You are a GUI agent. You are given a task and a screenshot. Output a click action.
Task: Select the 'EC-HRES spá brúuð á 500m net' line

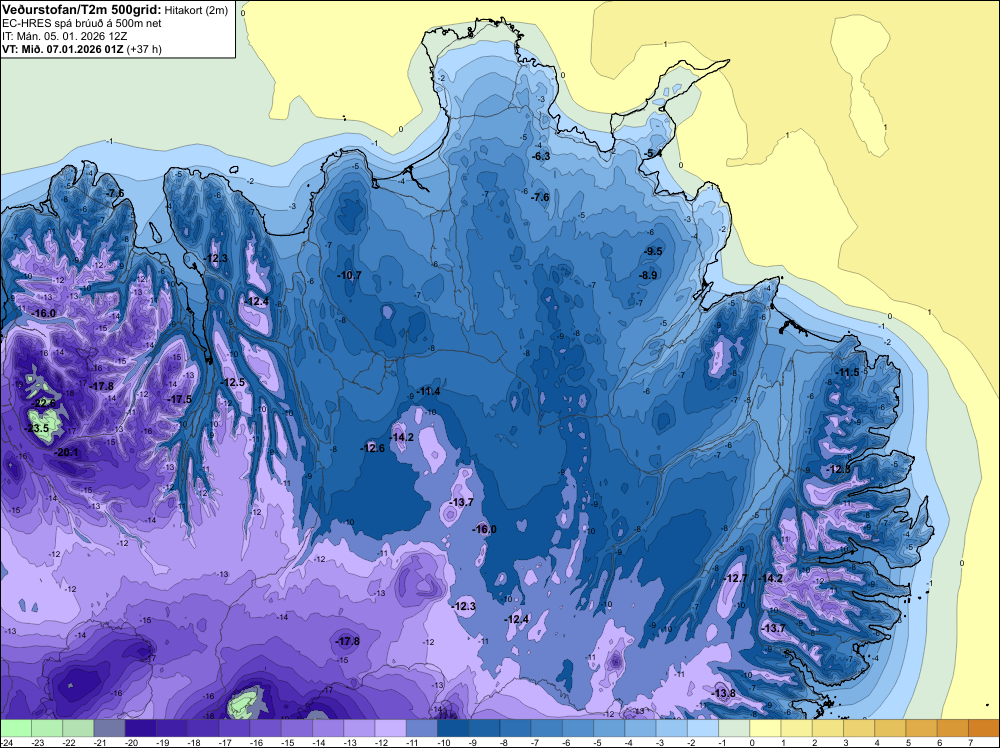(x=82, y=24)
